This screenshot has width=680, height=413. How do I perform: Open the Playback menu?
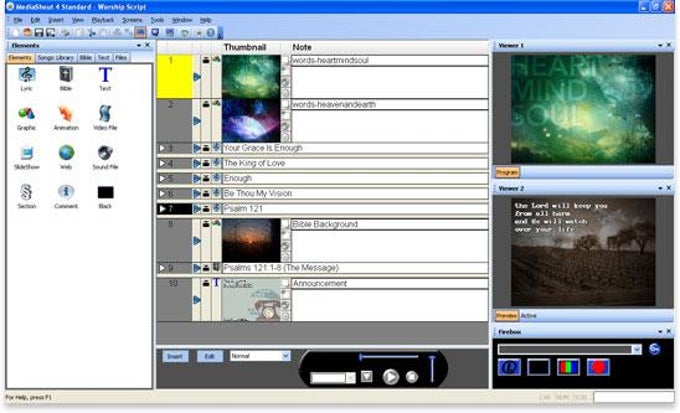coord(102,19)
